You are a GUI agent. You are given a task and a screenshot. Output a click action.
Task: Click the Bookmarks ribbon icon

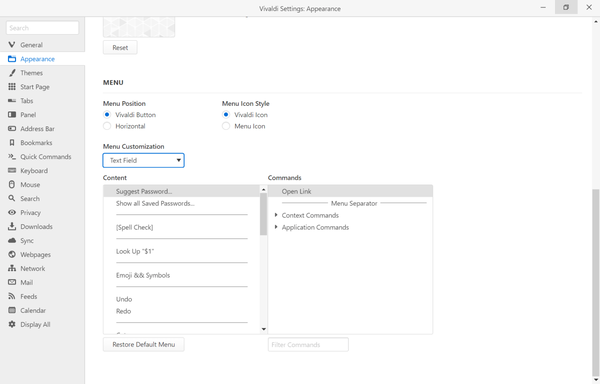[x=12, y=143]
